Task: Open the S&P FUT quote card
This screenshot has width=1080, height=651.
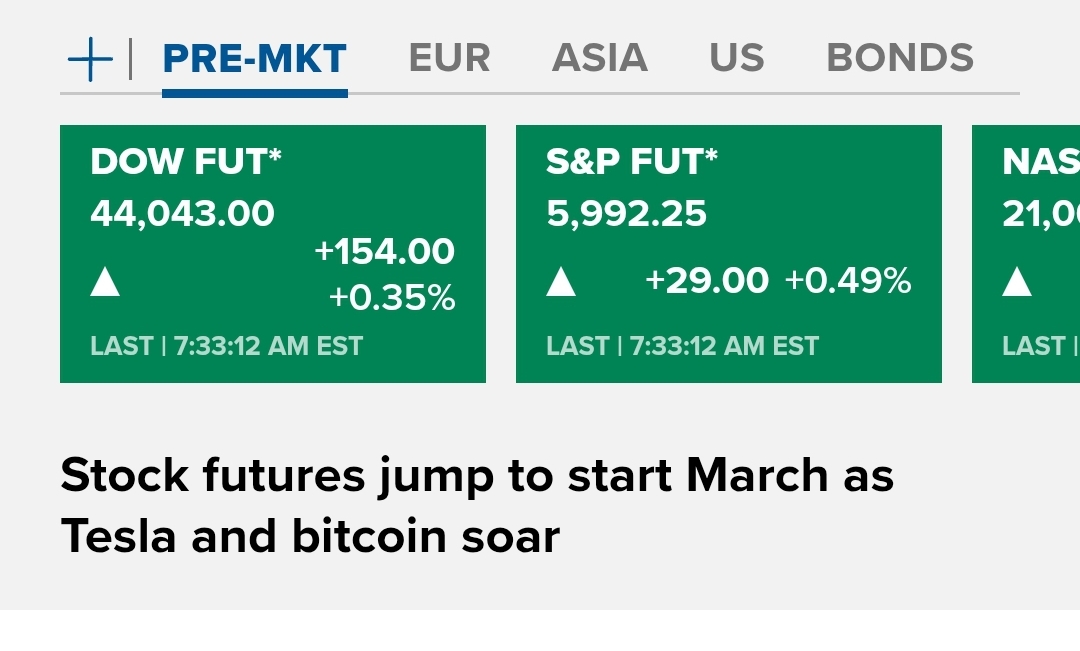Action: pos(729,254)
